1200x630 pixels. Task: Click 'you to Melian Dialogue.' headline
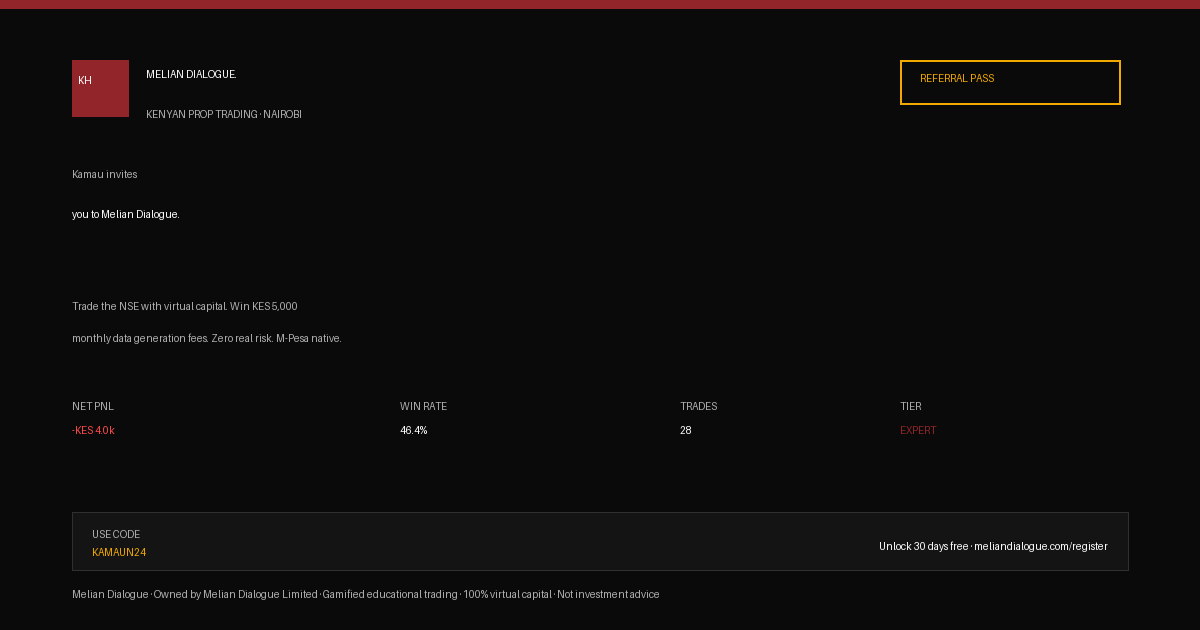tap(126, 215)
